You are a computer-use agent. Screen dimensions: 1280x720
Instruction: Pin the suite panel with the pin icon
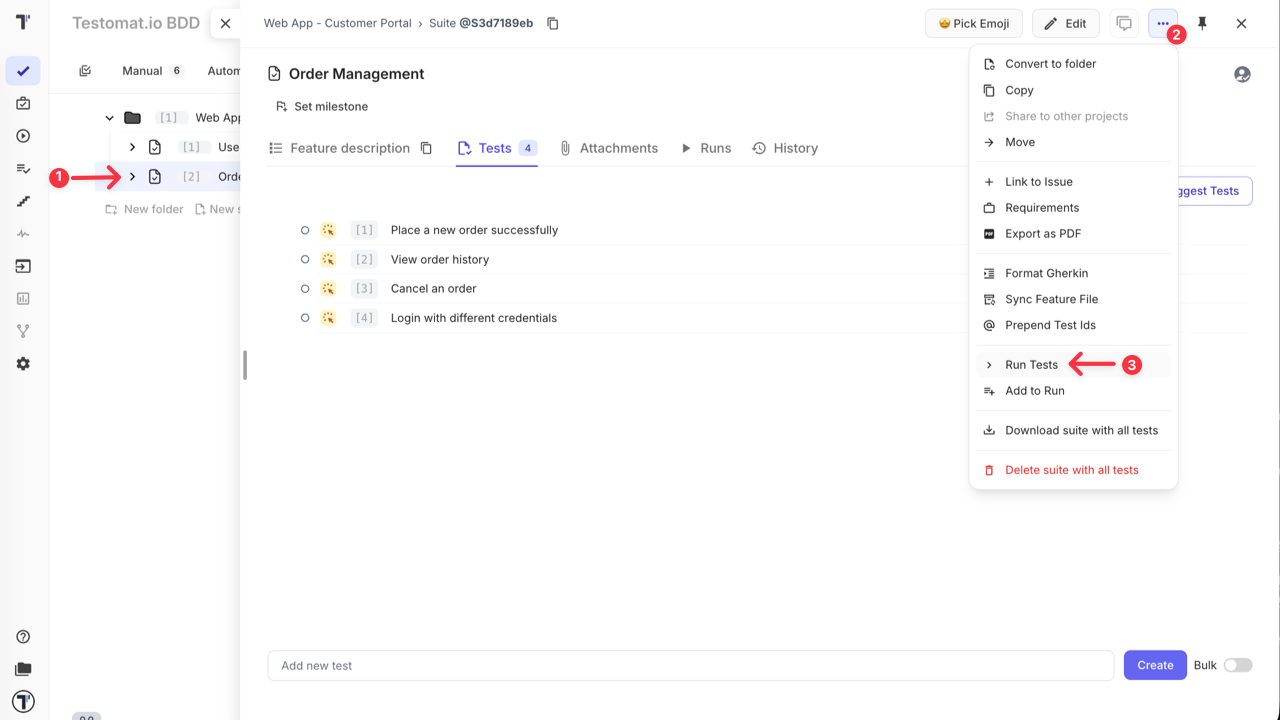pos(1202,23)
